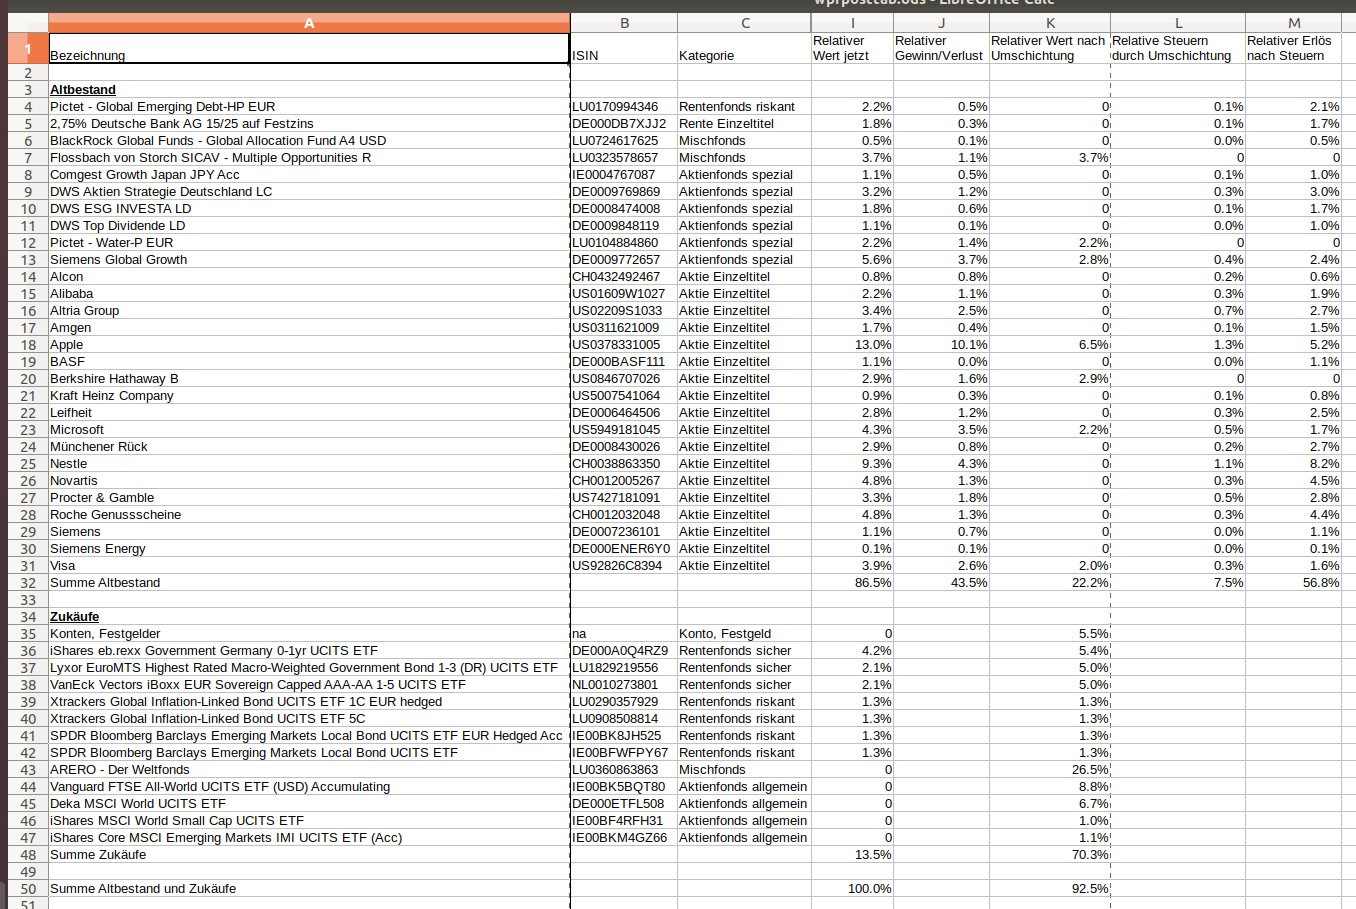Select the '13.0%' value in Apple row
Image resolution: width=1356 pixels, height=909 pixels.
click(x=852, y=345)
